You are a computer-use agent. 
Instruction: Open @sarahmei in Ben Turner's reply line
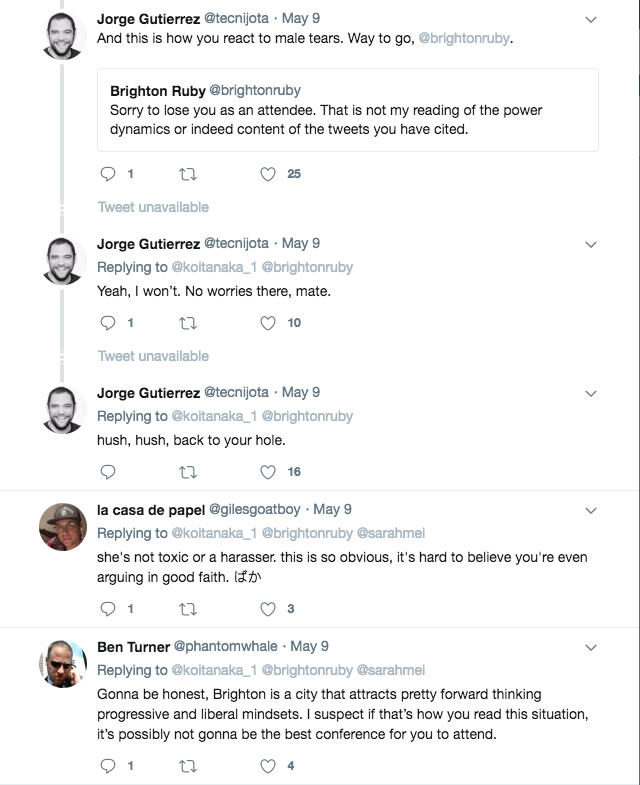391,670
